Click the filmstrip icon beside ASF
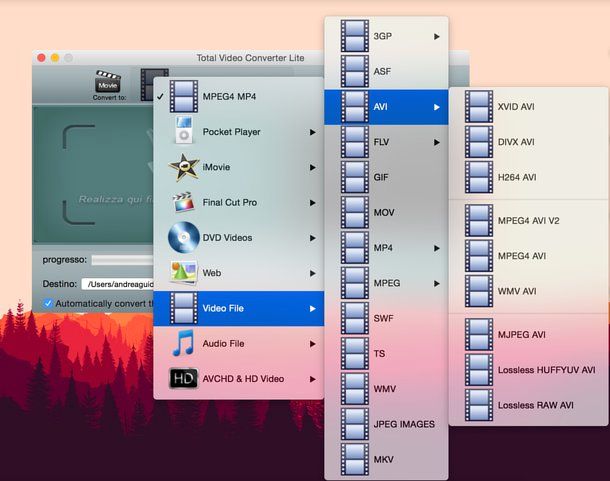610x481 pixels. pyautogui.click(x=354, y=71)
